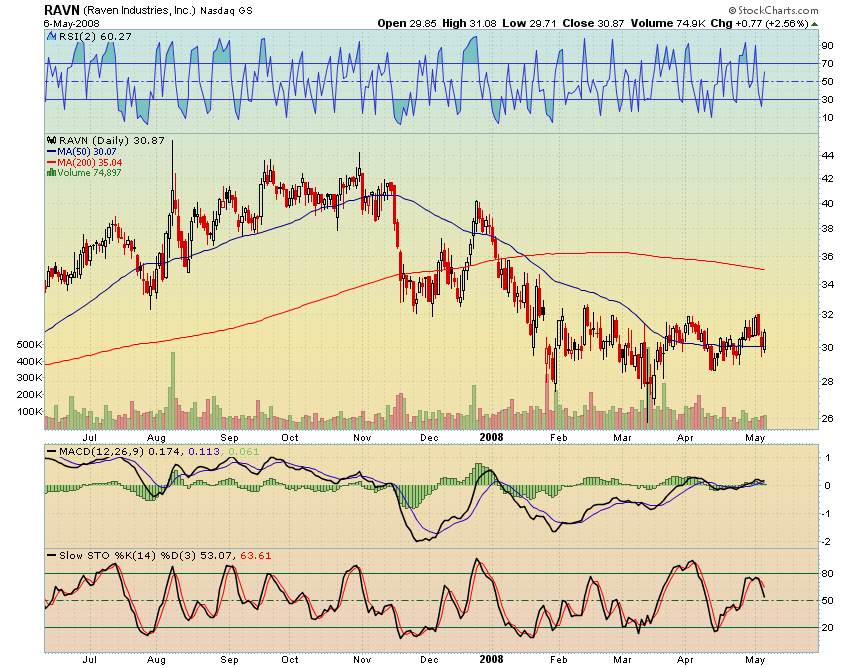Click the 38 price axis label
Image resolution: width=850 pixels, height=668 pixels.
pos(827,229)
